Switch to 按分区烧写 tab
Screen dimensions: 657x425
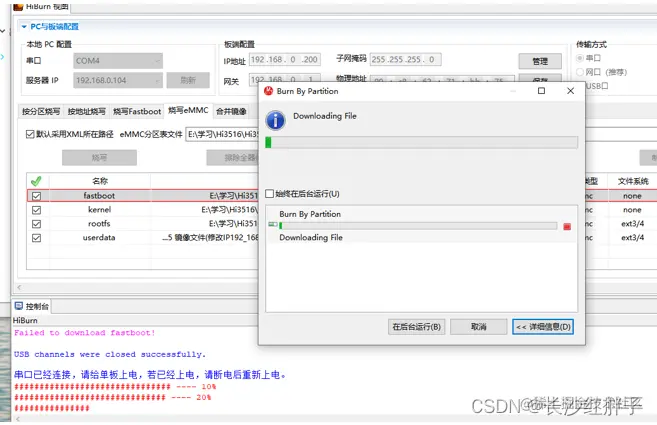point(41,111)
